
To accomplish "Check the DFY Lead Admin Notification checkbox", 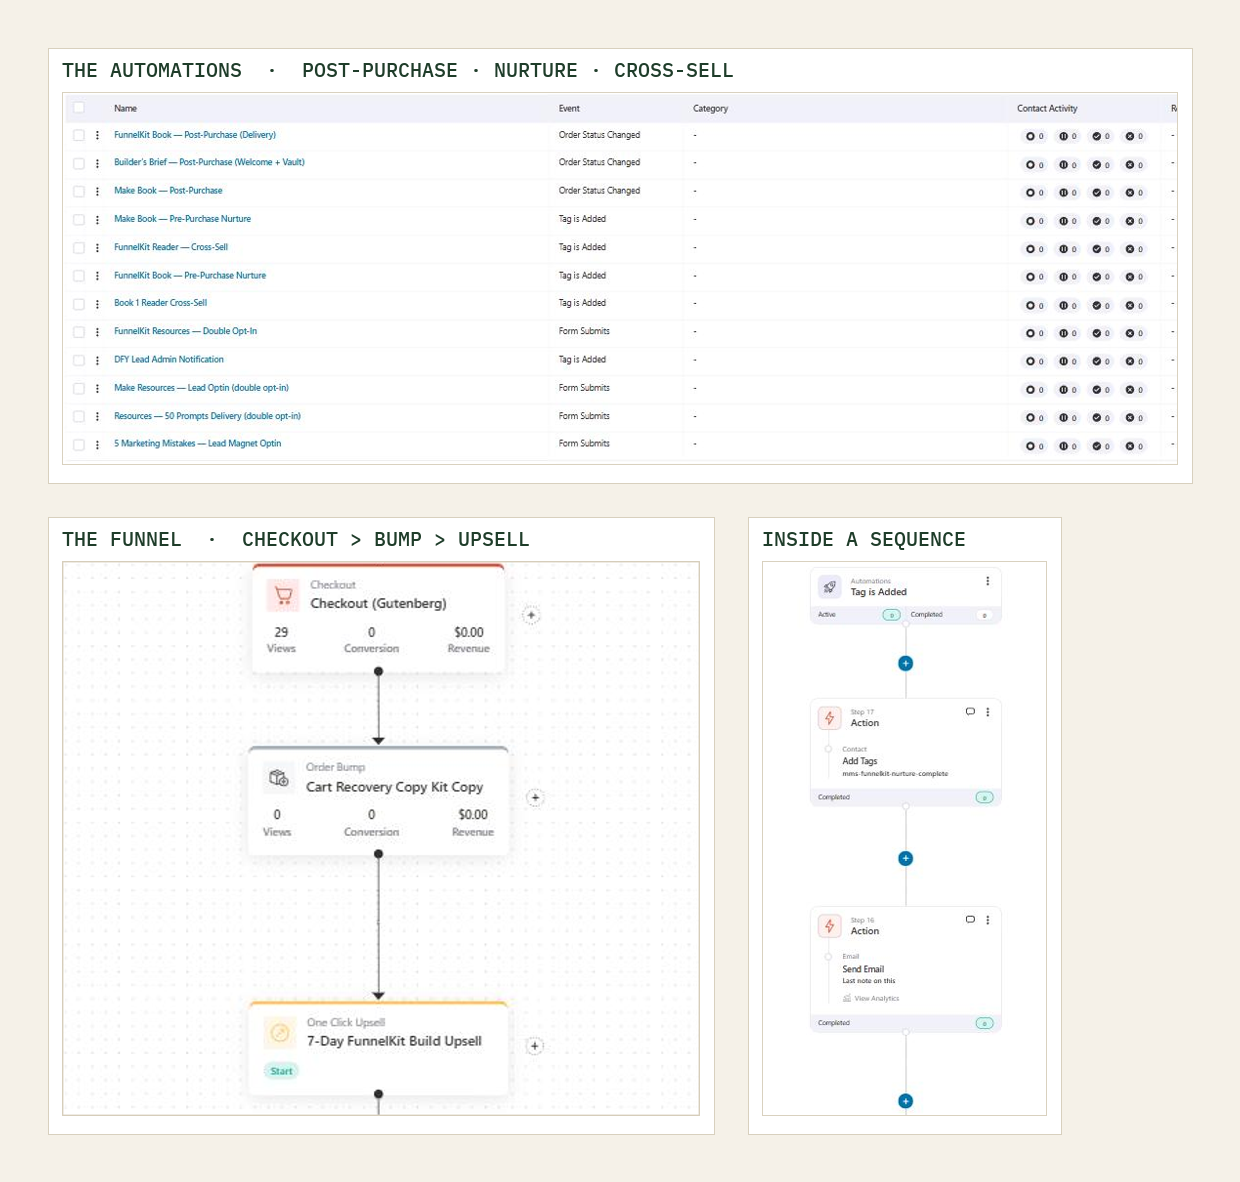I will point(79,360).
